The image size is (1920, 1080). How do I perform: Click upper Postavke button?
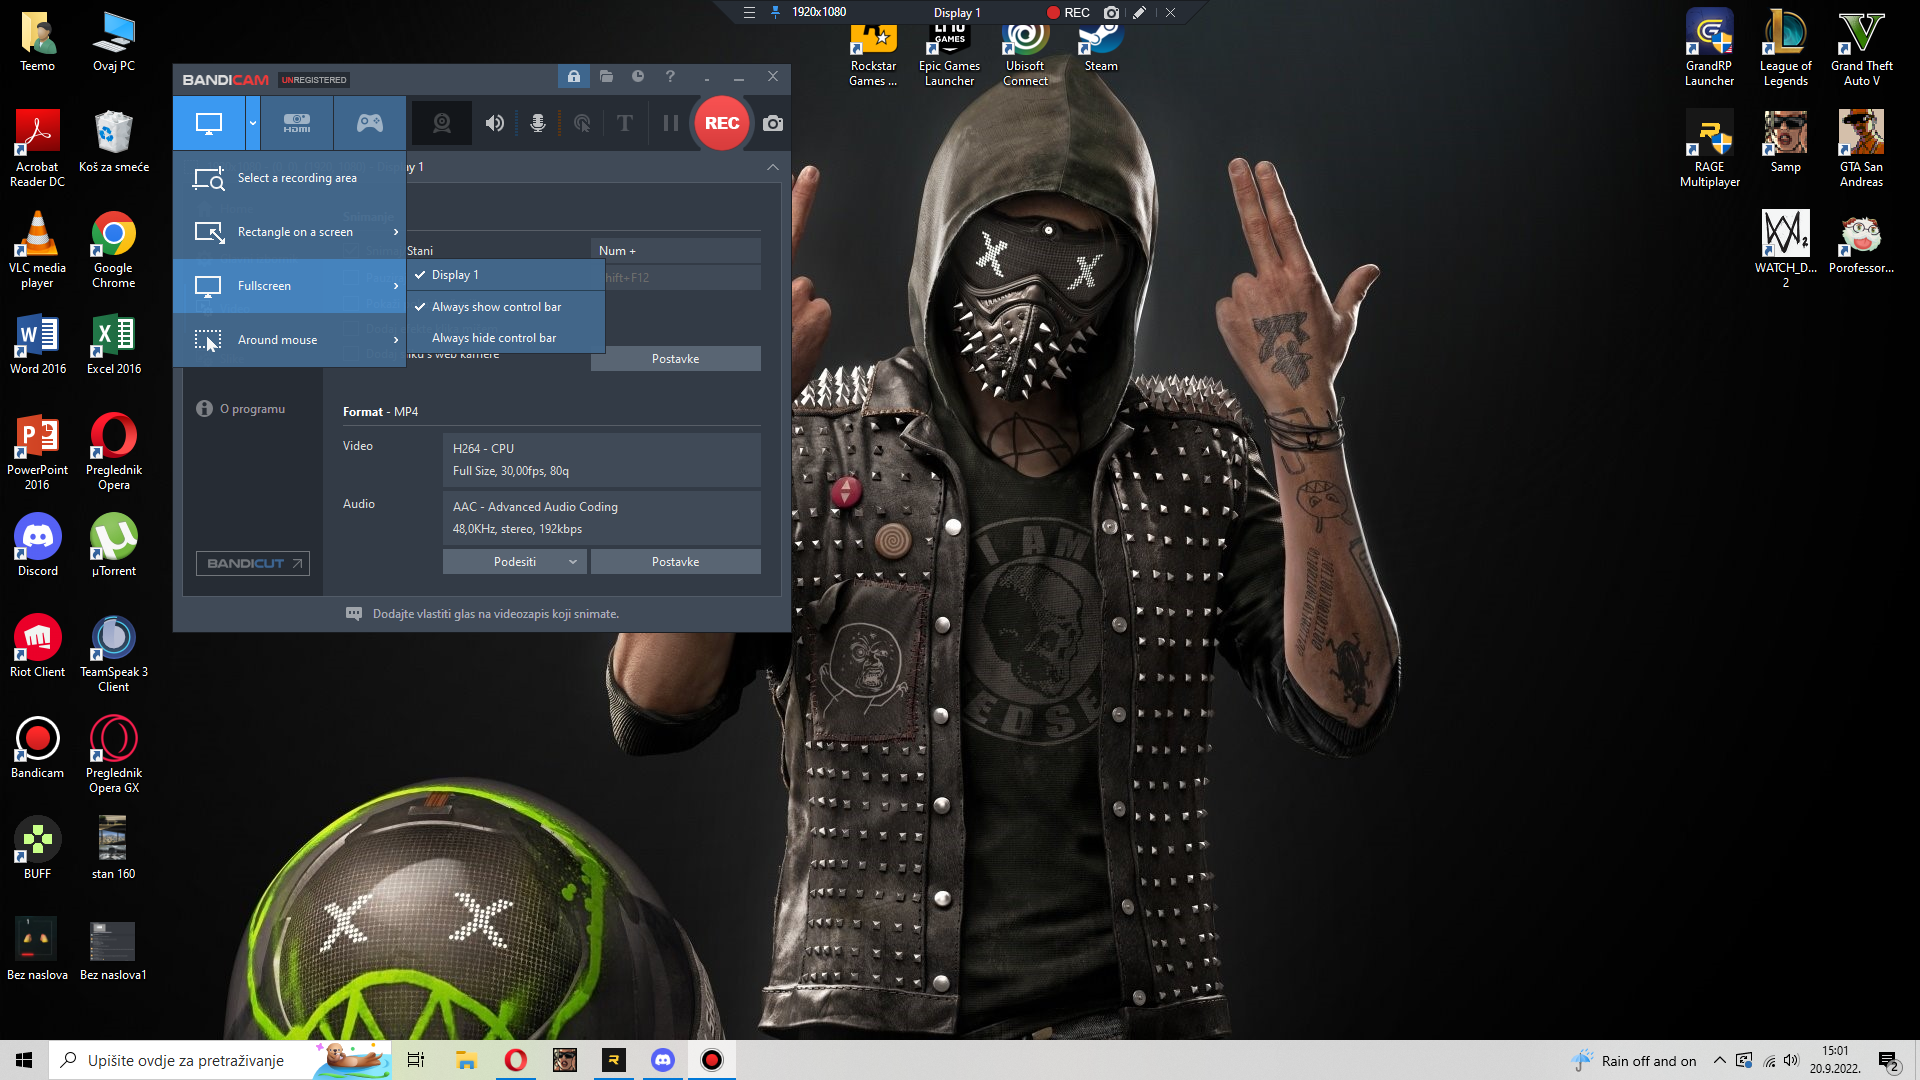click(x=676, y=359)
